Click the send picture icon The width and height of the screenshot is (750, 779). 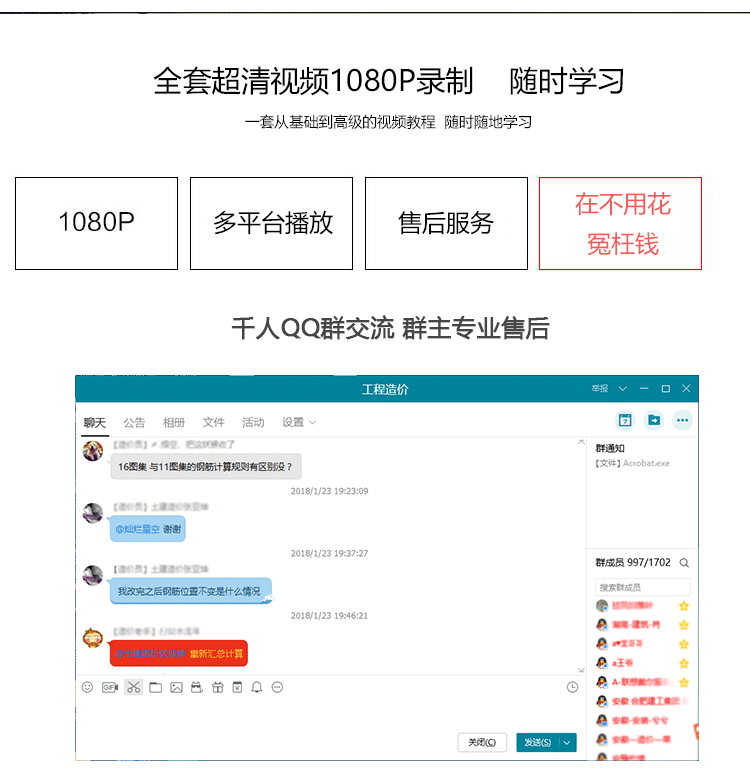click(x=176, y=687)
